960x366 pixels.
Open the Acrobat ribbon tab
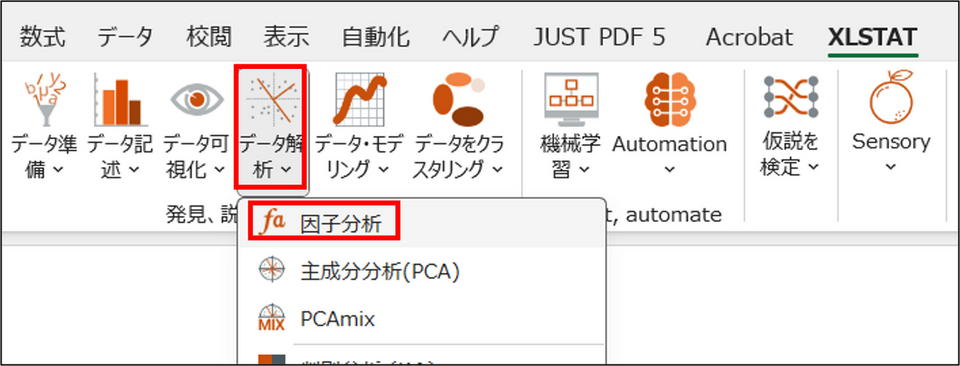click(x=749, y=37)
